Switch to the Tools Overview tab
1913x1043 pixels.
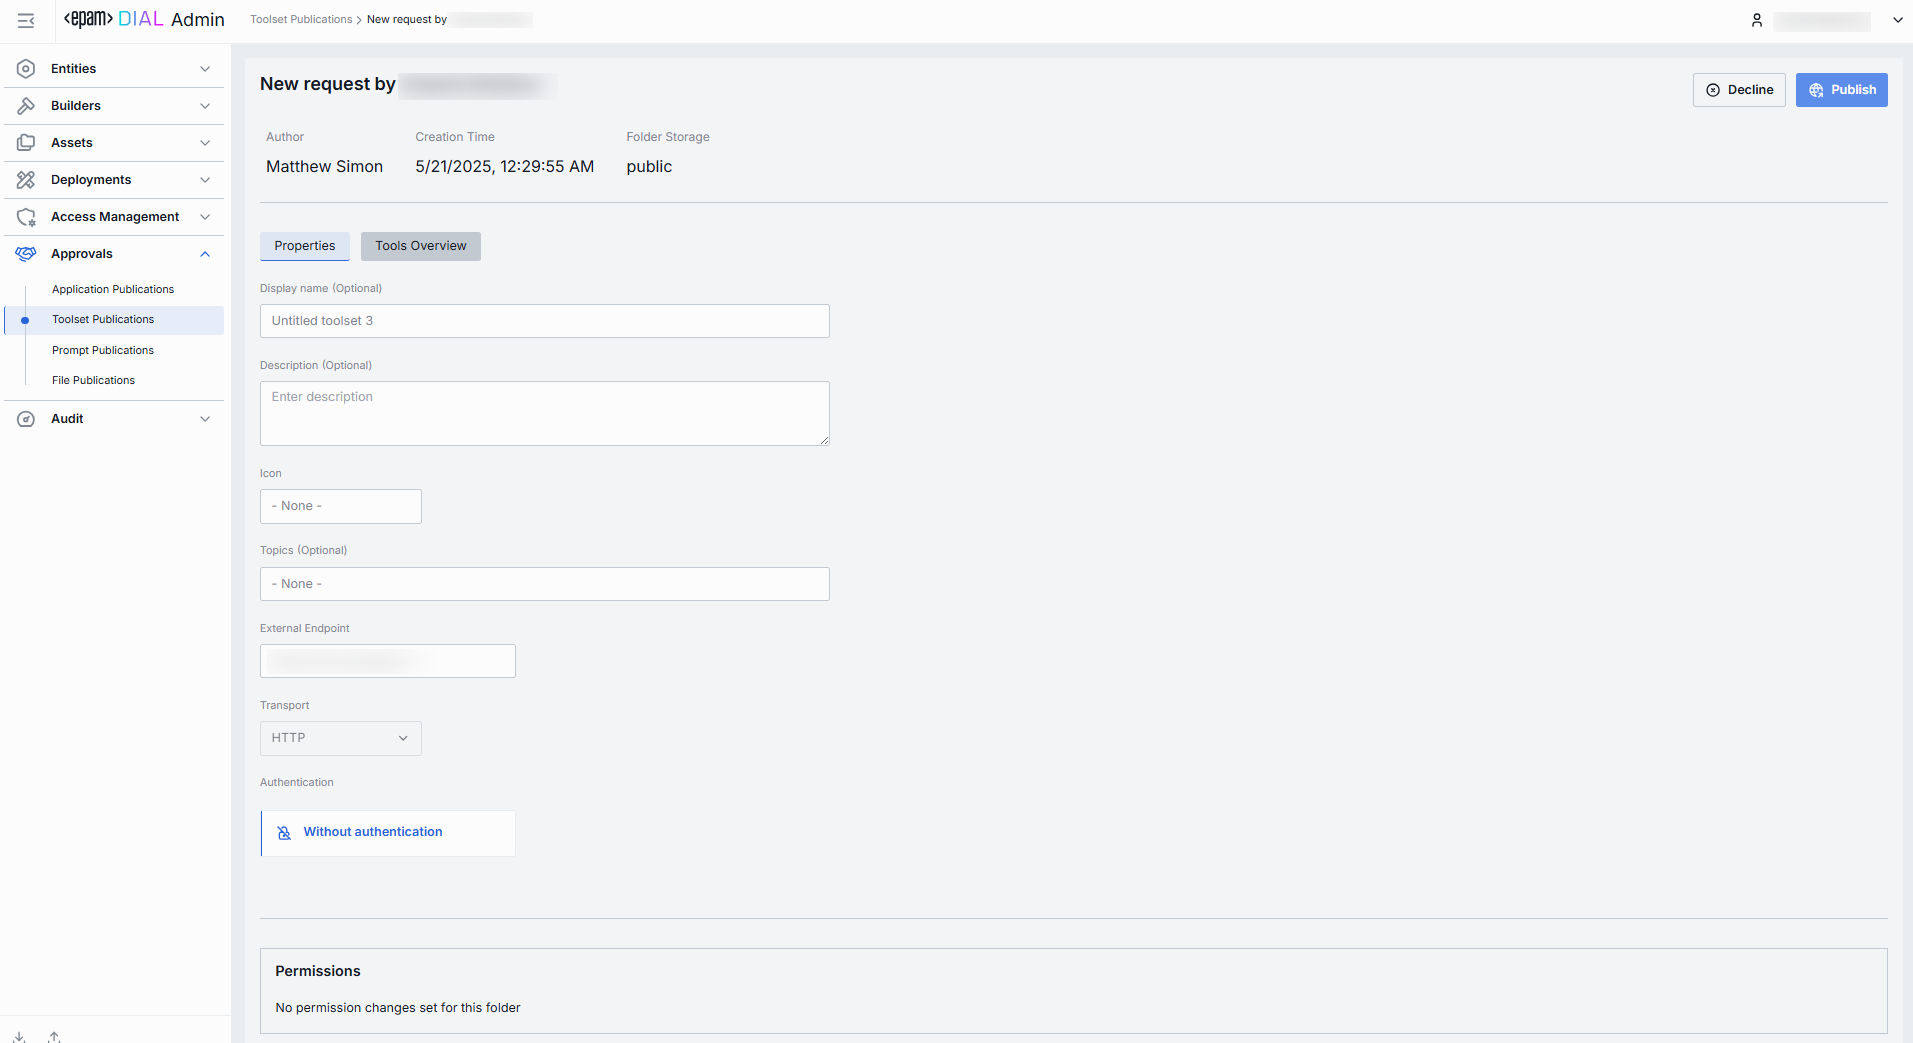(420, 246)
